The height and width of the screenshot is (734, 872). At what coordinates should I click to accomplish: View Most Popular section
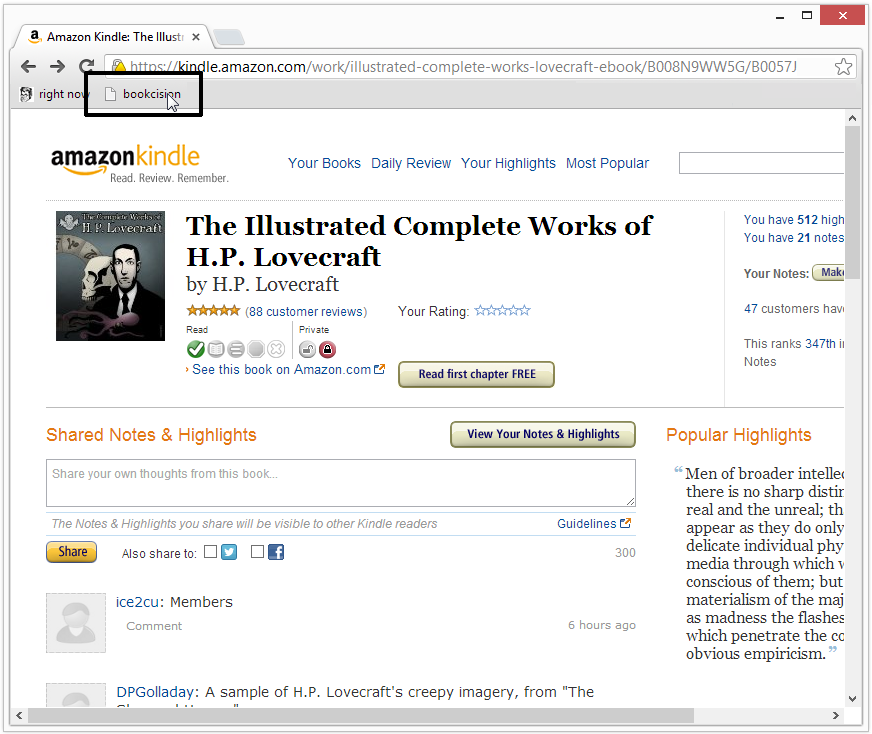tap(607, 163)
